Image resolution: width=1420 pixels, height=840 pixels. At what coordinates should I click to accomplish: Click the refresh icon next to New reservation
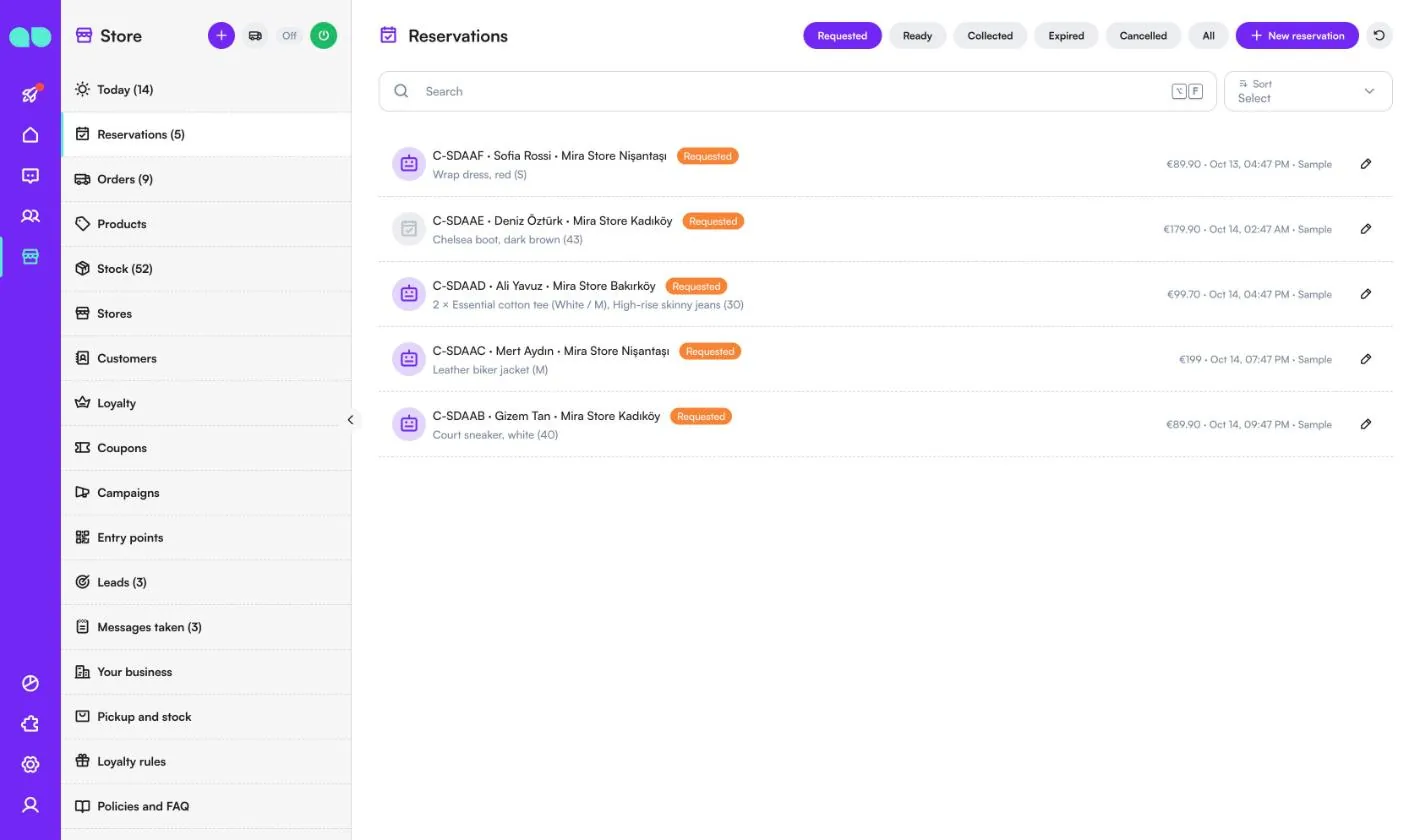click(x=1379, y=35)
